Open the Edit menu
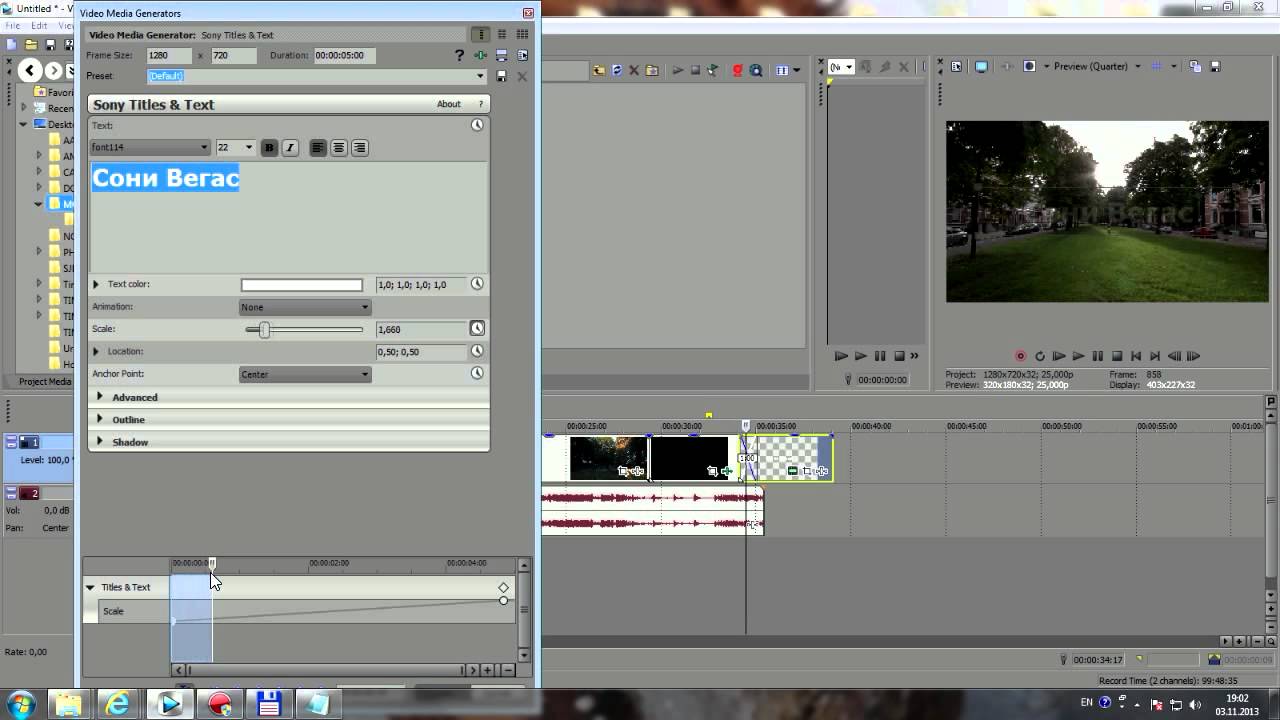1280x720 pixels. pyautogui.click(x=39, y=25)
